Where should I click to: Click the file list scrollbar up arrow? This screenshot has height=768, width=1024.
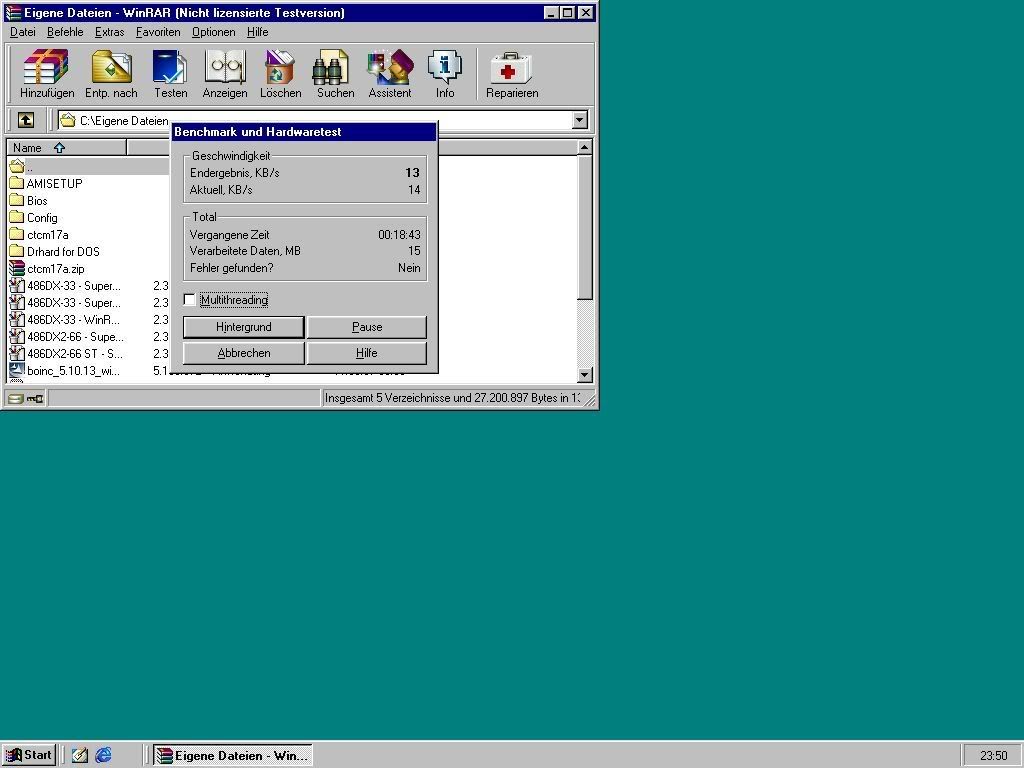click(584, 147)
